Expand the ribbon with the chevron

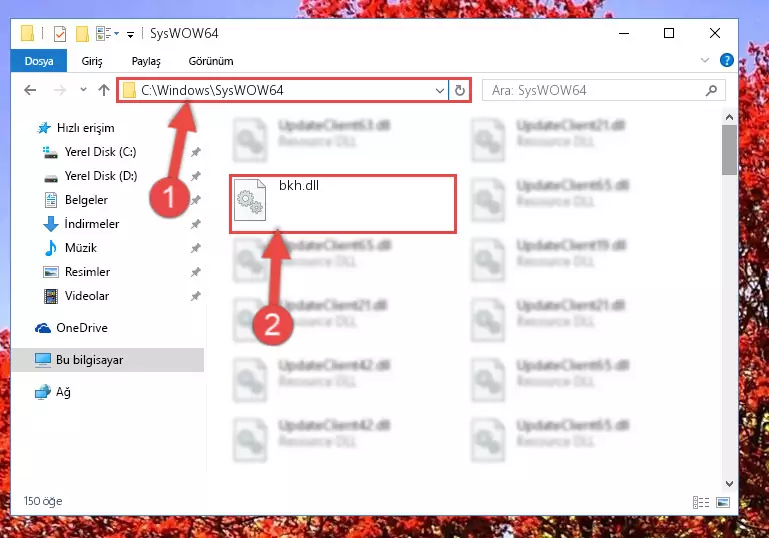(705, 60)
